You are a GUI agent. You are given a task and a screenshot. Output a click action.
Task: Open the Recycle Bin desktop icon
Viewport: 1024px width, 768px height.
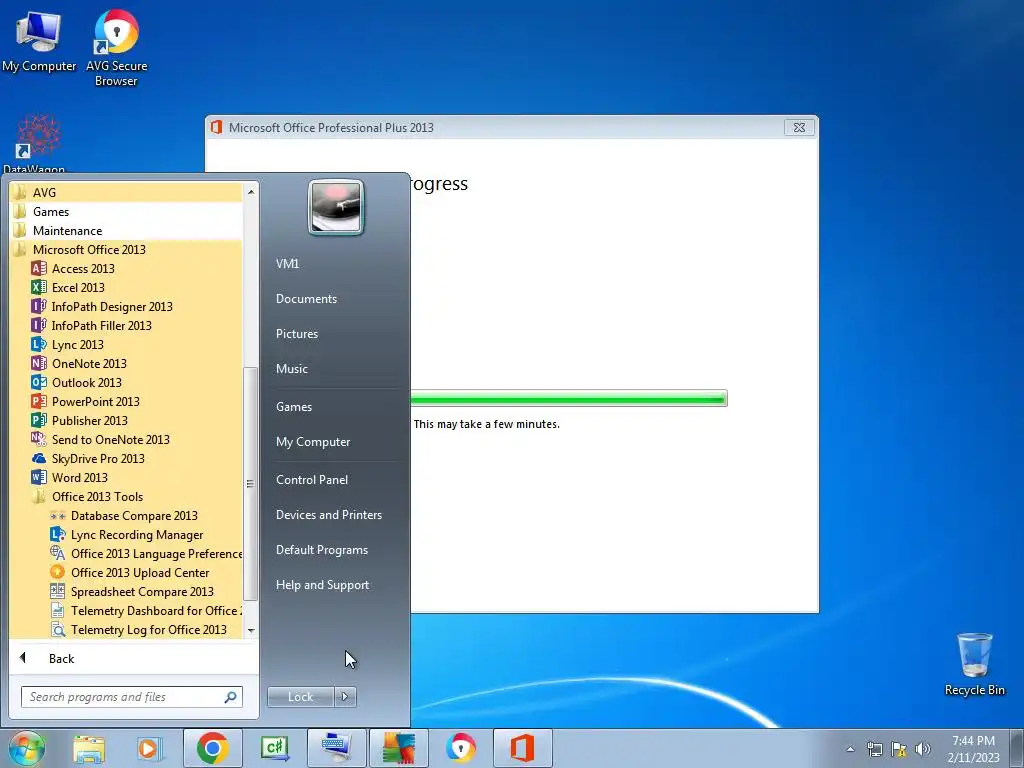click(x=974, y=664)
